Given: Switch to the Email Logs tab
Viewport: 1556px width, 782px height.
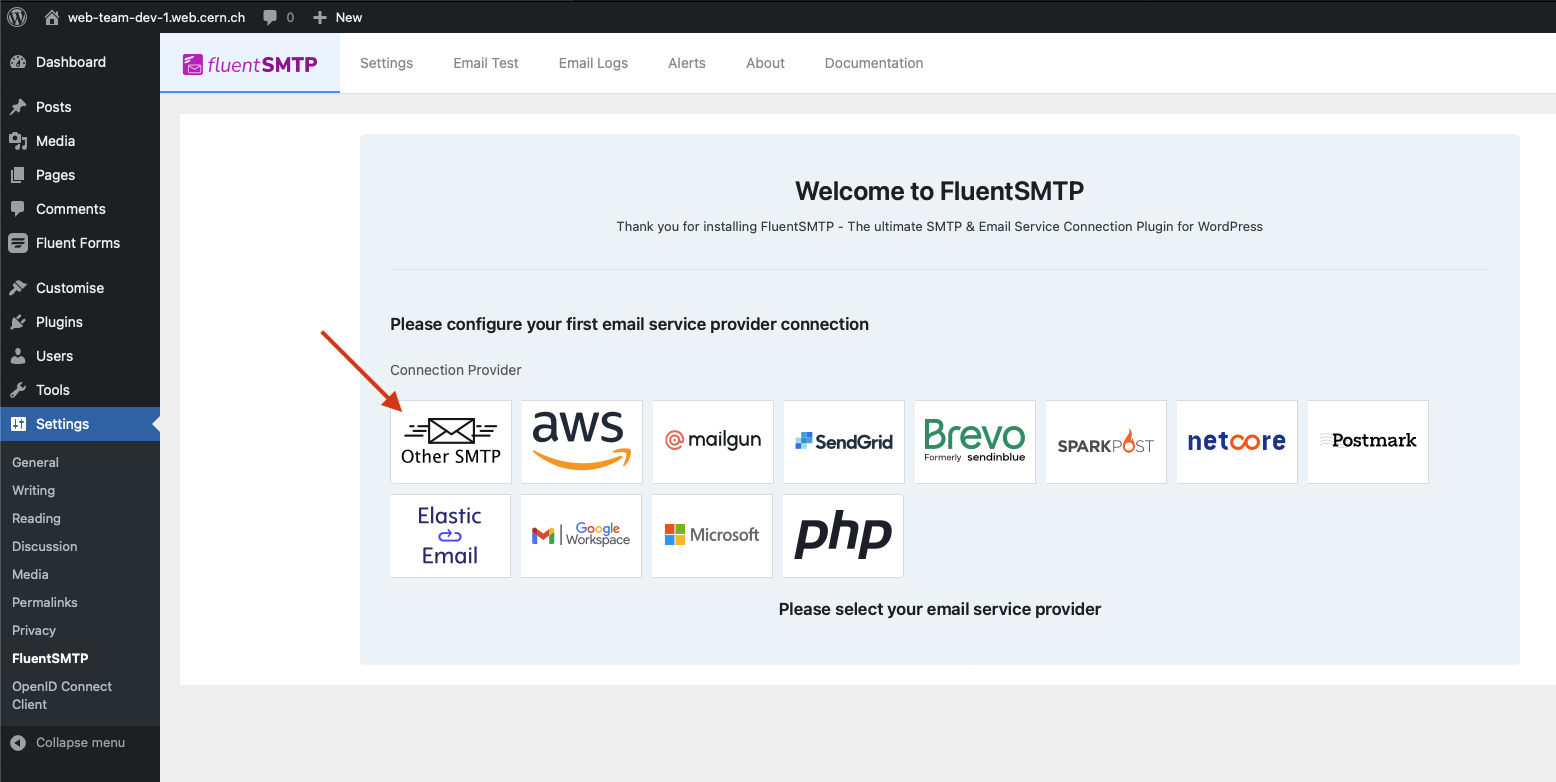Looking at the screenshot, I should click(x=593, y=63).
